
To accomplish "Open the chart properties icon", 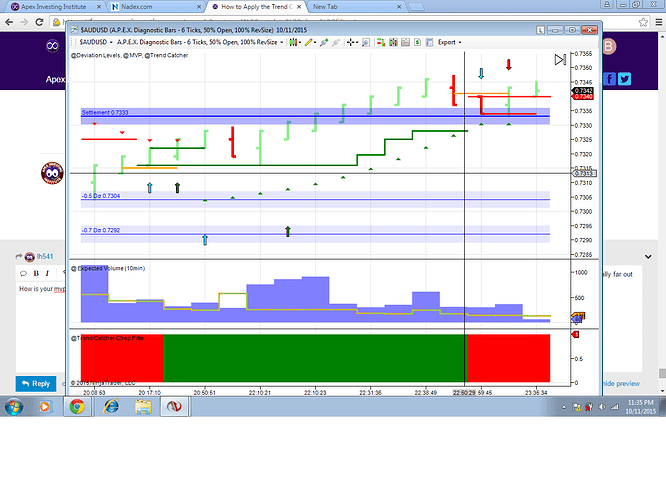I will pos(429,42).
